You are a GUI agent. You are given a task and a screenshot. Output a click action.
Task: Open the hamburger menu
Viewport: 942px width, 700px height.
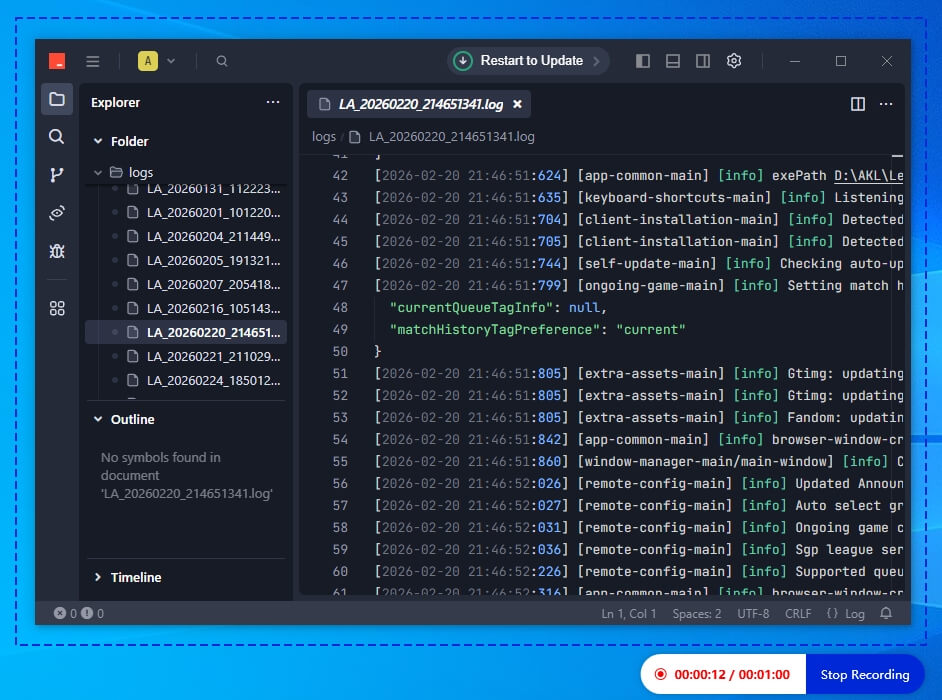[93, 61]
